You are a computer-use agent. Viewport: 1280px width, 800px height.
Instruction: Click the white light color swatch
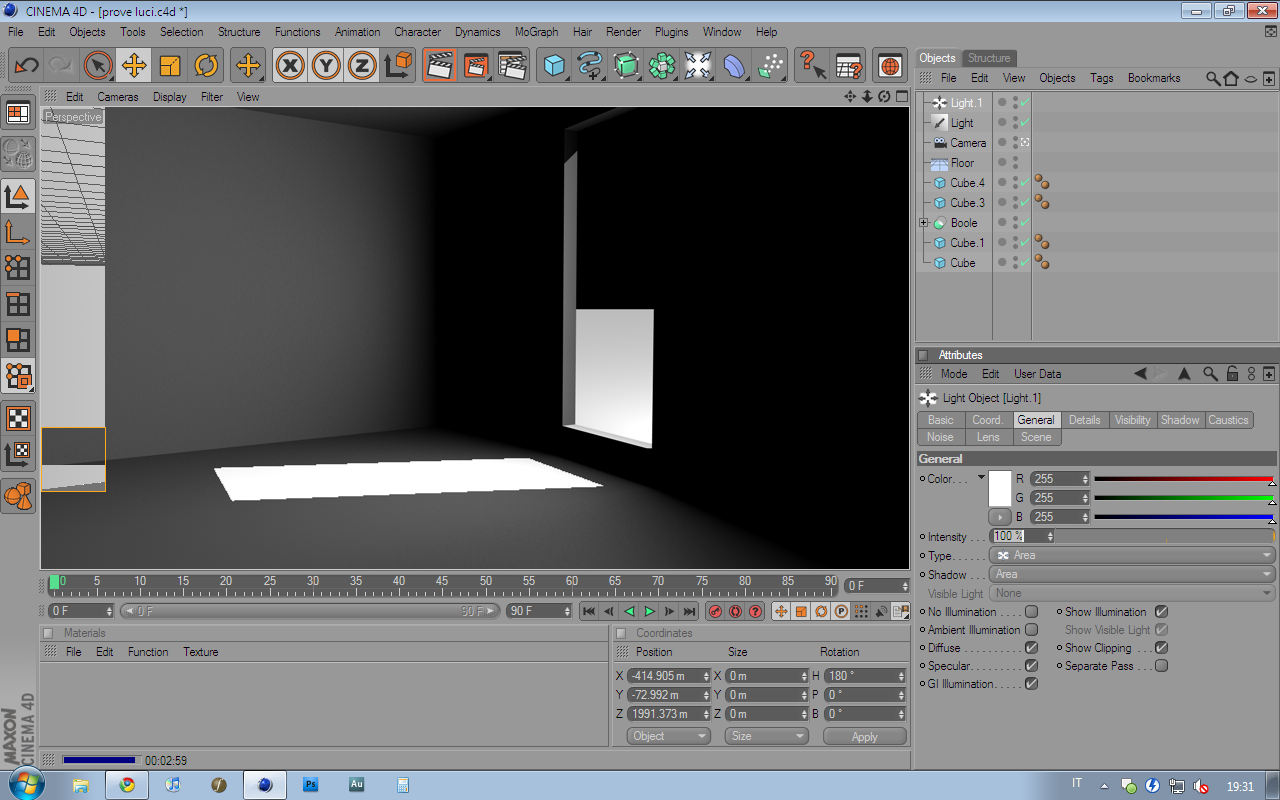(1000, 488)
